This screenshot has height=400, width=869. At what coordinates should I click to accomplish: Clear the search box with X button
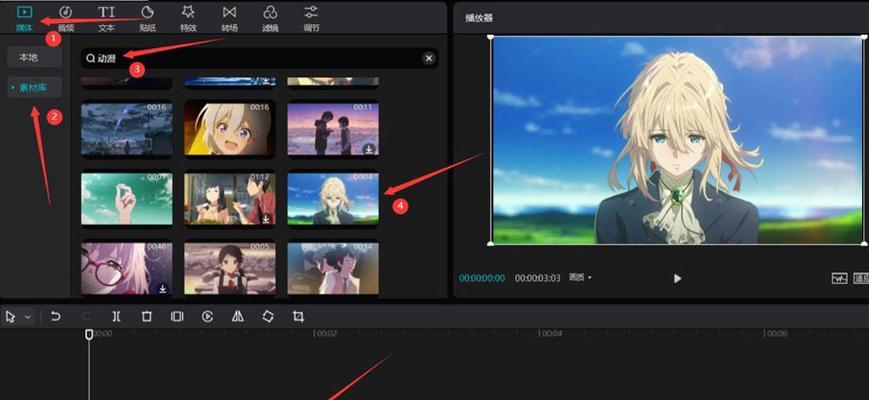point(429,58)
